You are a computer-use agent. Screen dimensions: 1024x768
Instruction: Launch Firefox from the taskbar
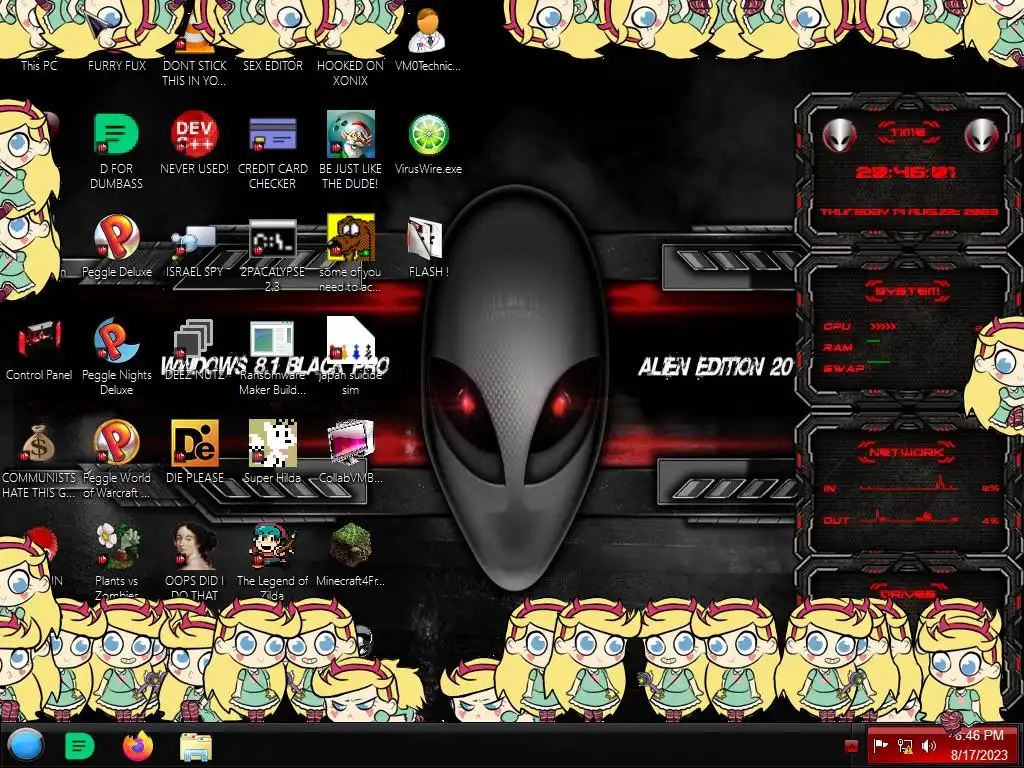click(x=138, y=746)
